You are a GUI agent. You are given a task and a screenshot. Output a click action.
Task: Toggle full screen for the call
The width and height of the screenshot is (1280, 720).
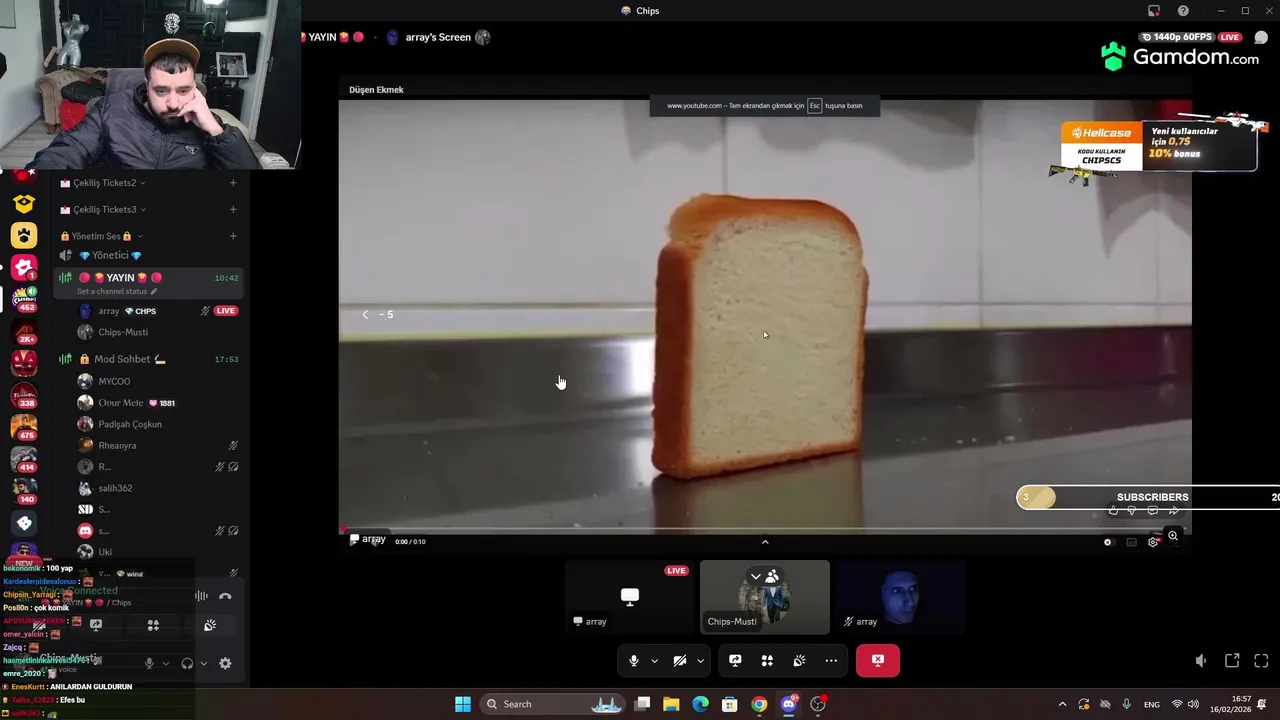(x=1261, y=661)
